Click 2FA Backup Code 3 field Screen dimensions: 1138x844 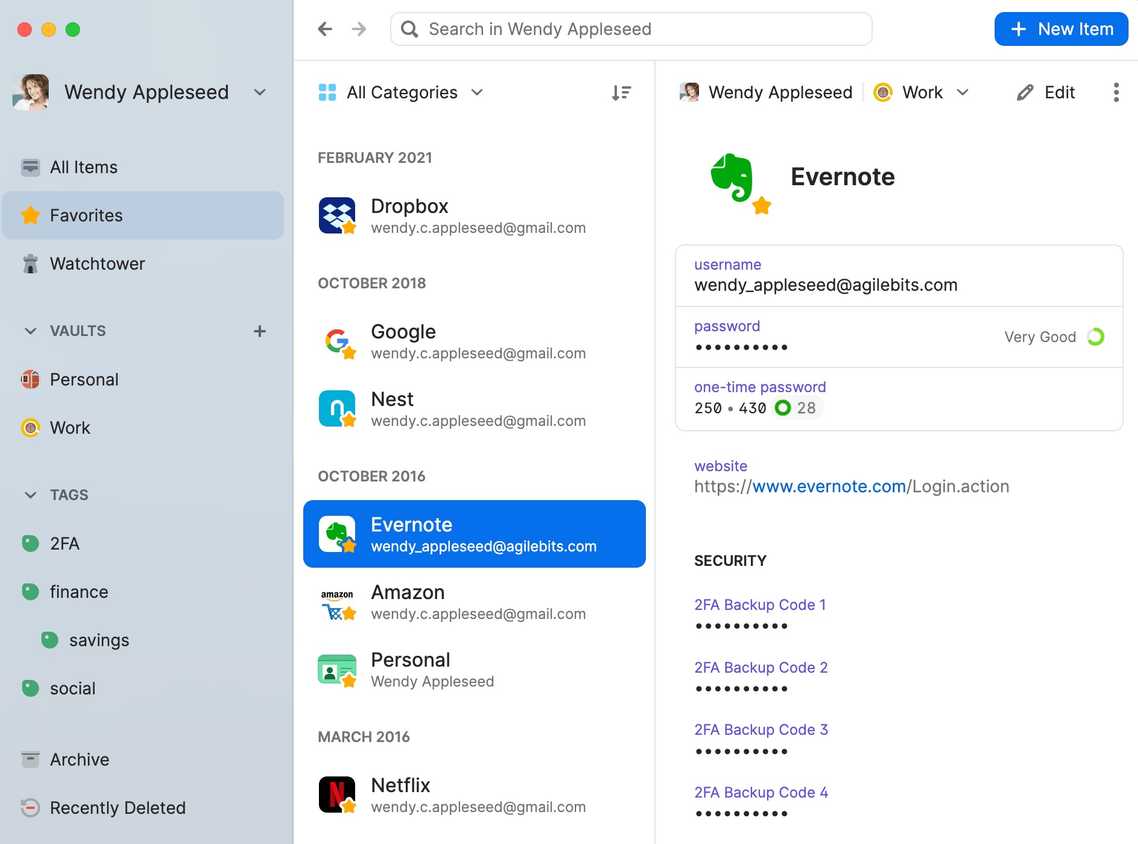pyautogui.click(x=760, y=739)
